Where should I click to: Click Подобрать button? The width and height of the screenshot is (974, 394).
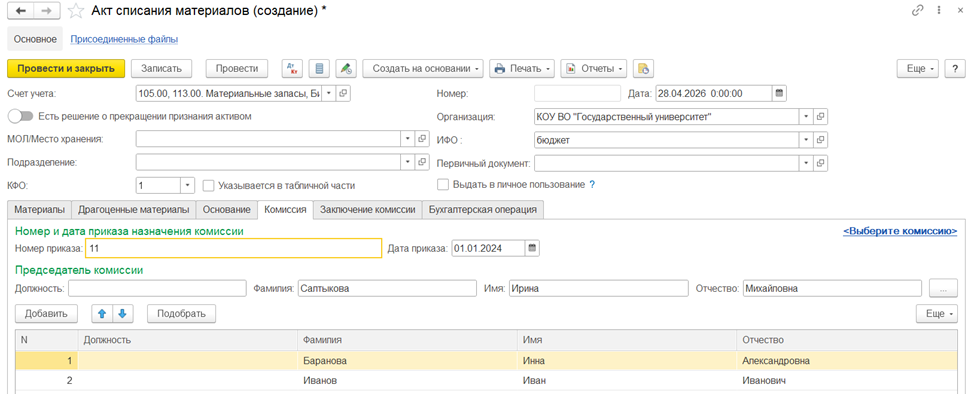click(181, 314)
